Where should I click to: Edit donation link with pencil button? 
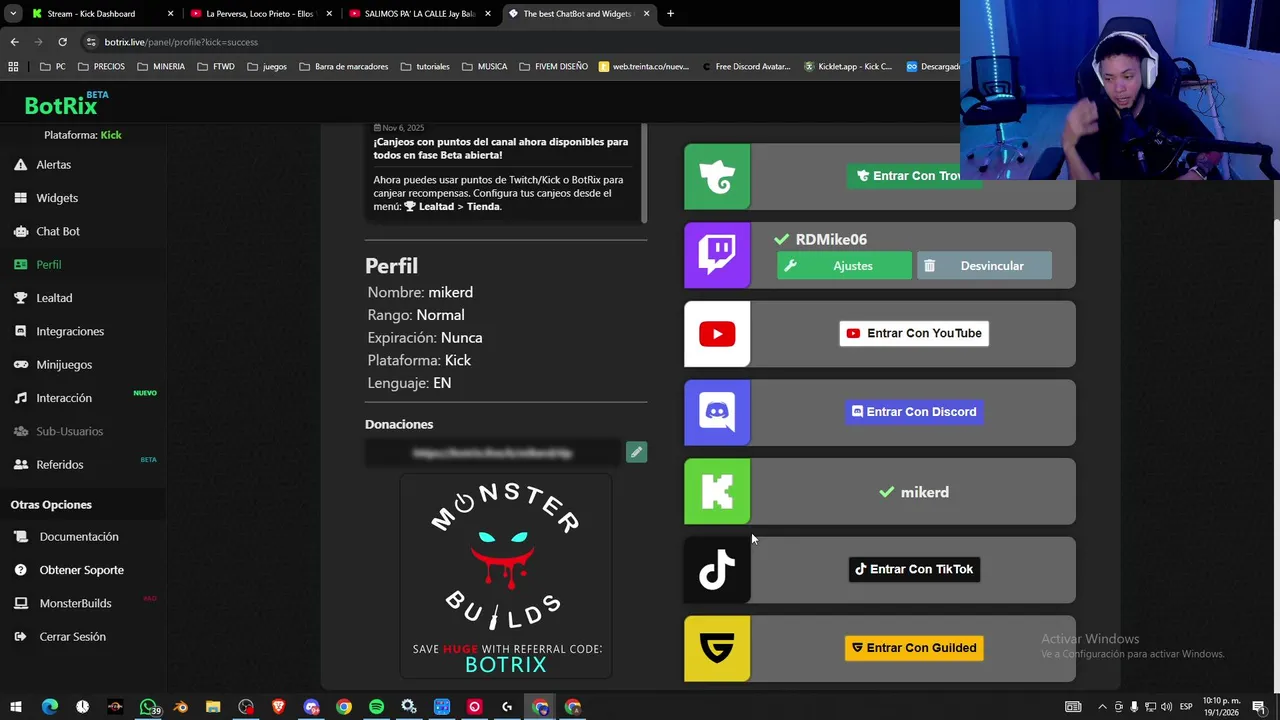(636, 452)
